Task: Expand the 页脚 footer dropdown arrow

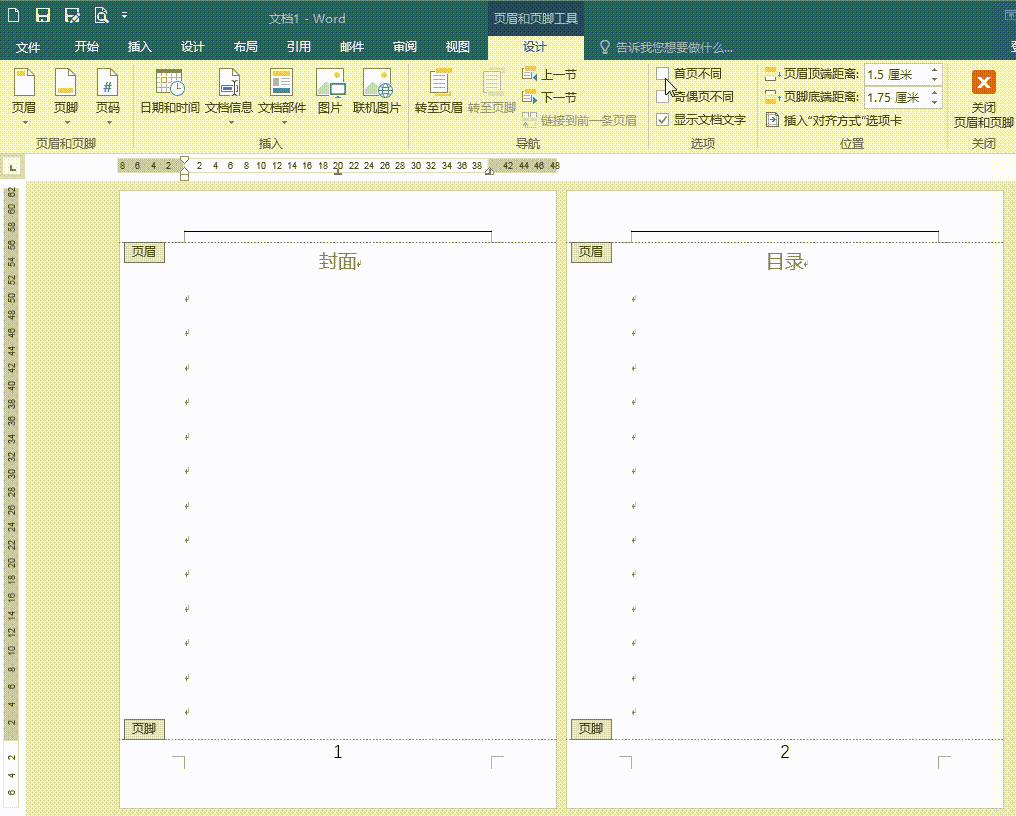Action: tap(66, 122)
